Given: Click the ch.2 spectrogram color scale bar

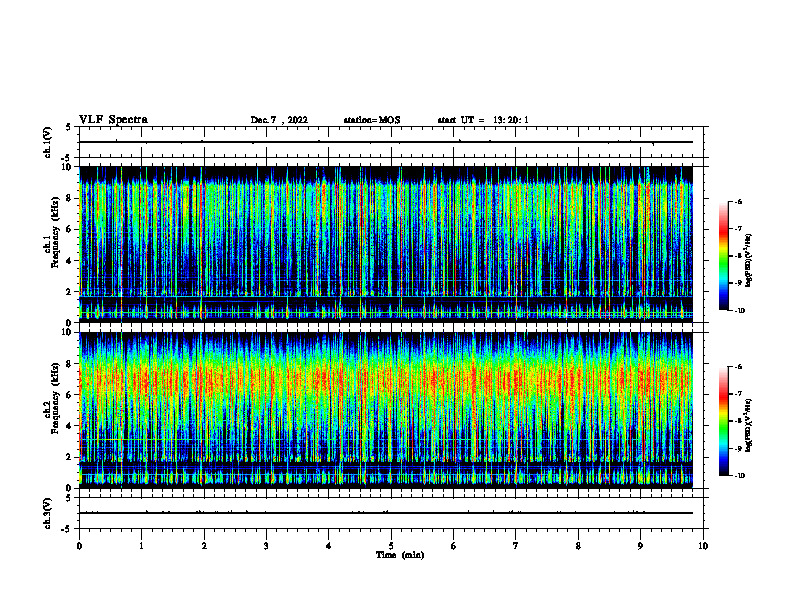Looking at the screenshot, I should click(724, 421).
